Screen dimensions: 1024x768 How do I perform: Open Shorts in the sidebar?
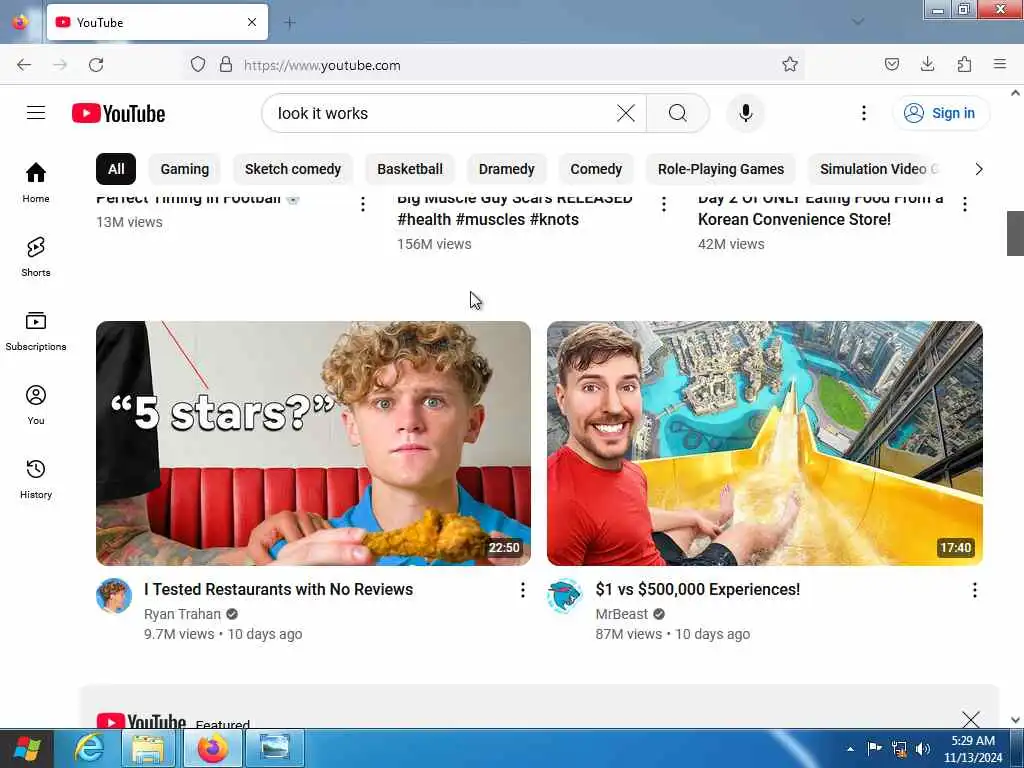point(36,257)
